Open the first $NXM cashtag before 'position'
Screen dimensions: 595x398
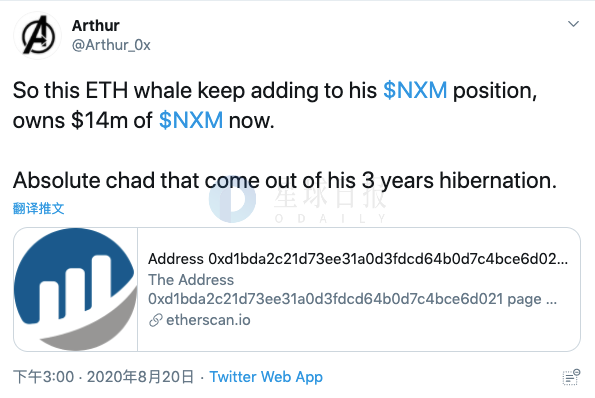(415, 91)
